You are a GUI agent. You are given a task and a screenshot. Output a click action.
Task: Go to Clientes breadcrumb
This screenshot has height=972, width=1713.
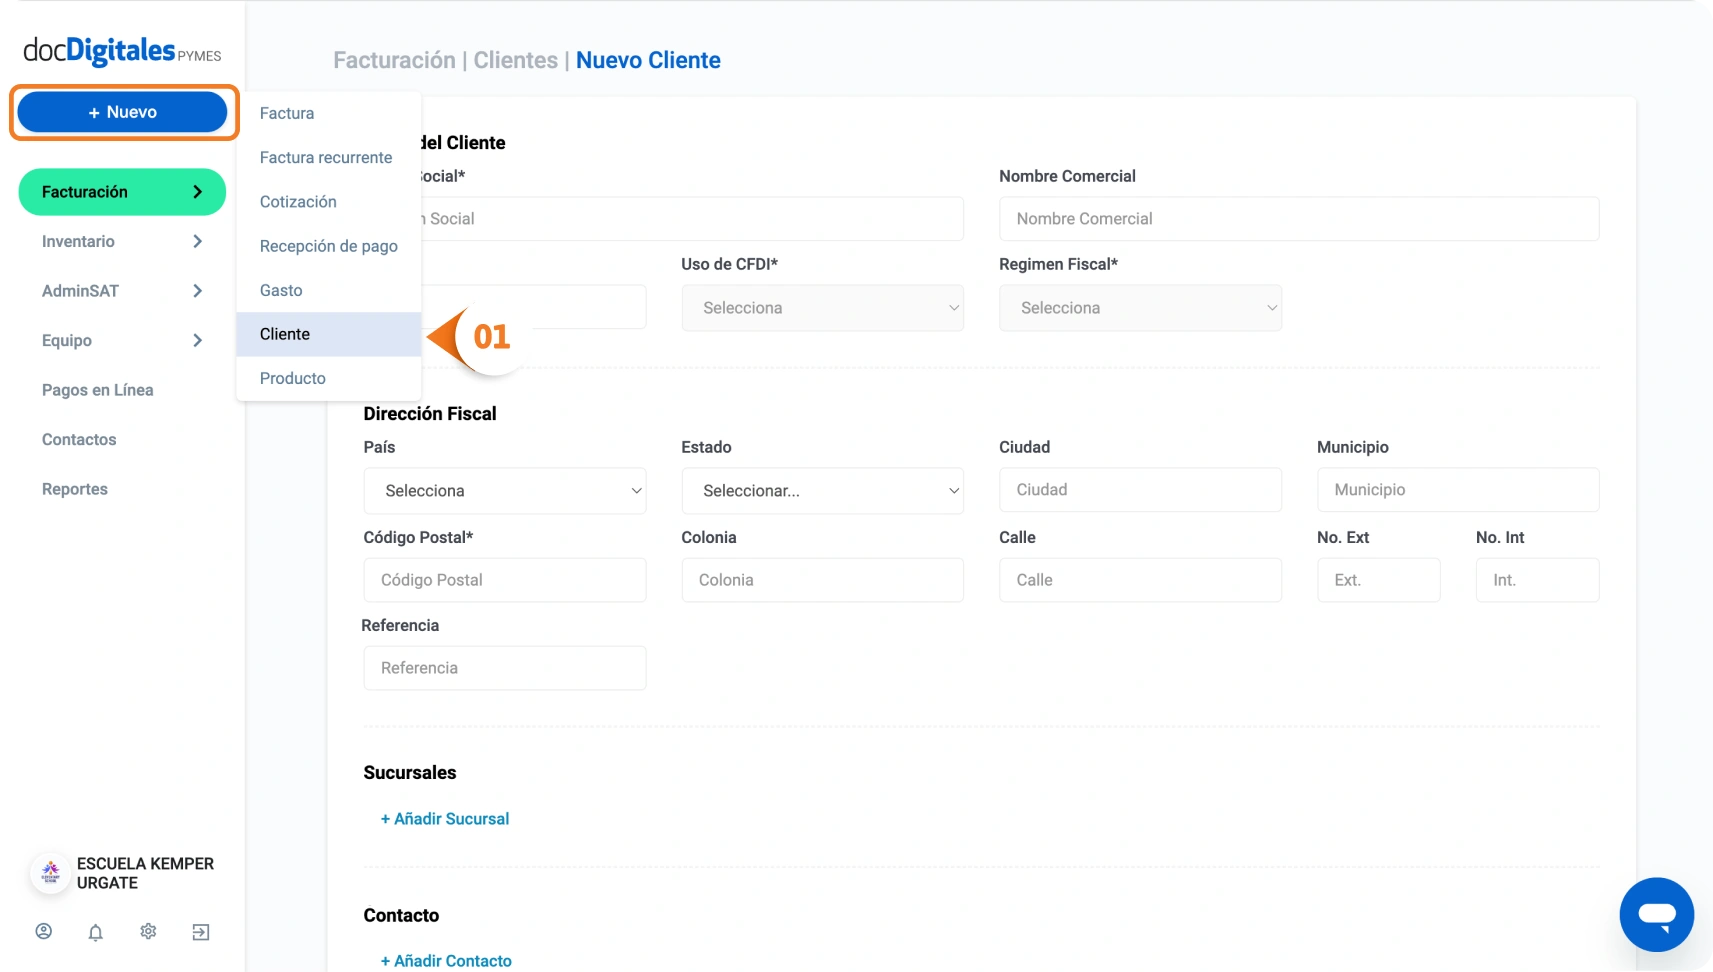(x=516, y=60)
